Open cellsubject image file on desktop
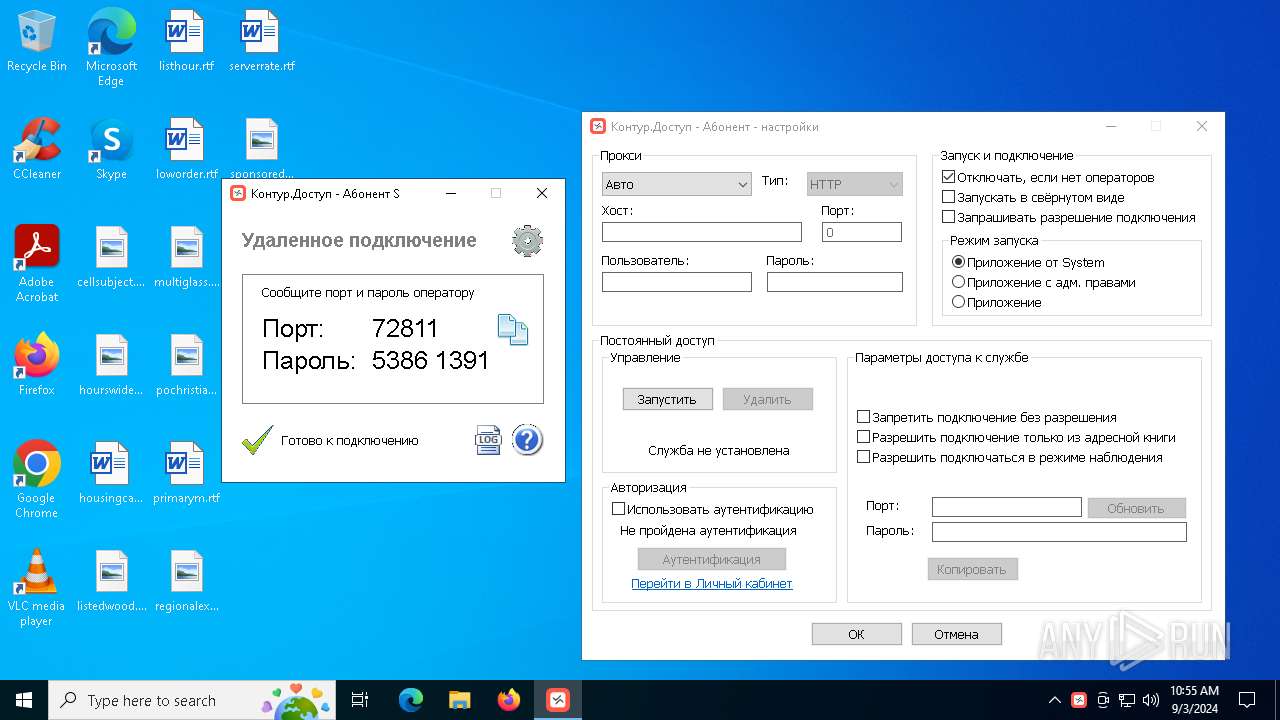 pyautogui.click(x=111, y=257)
